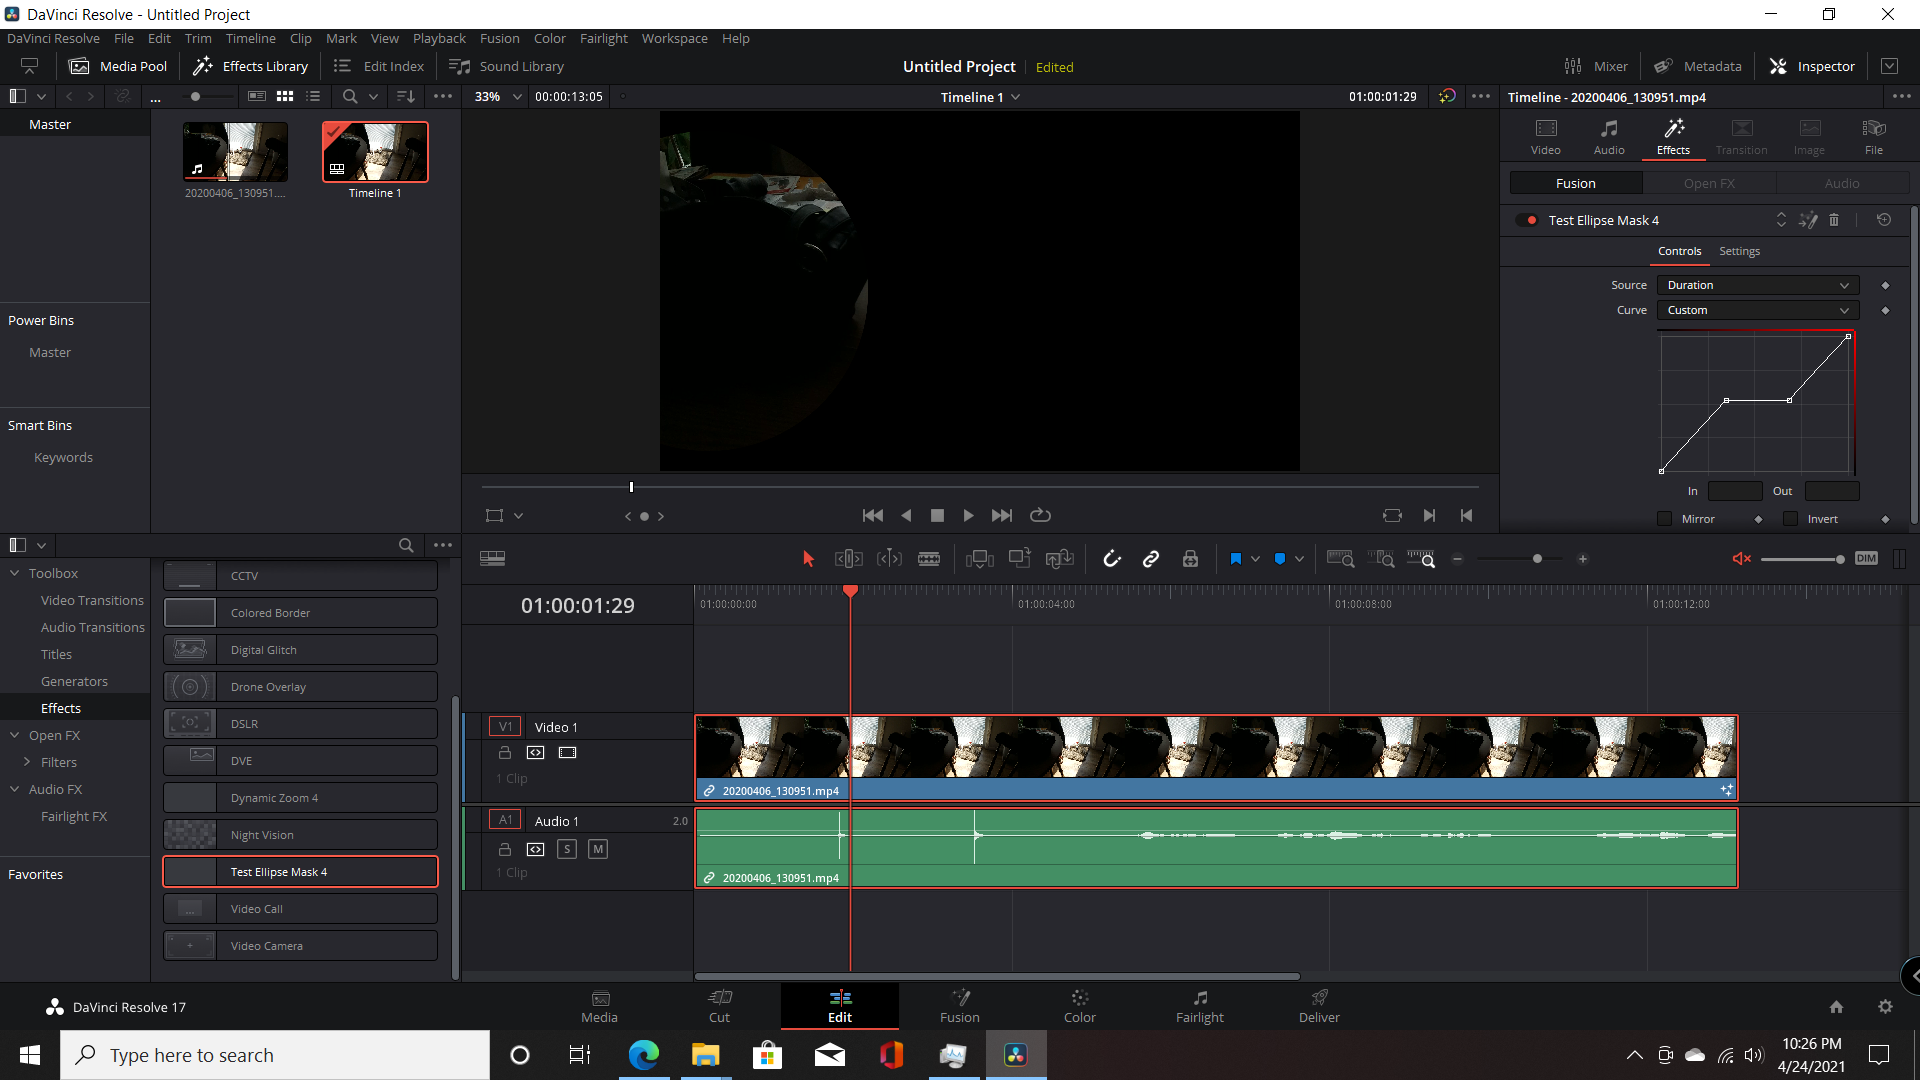Mute audio using speaker icon
The width and height of the screenshot is (1920, 1080).
tap(1741, 559)
